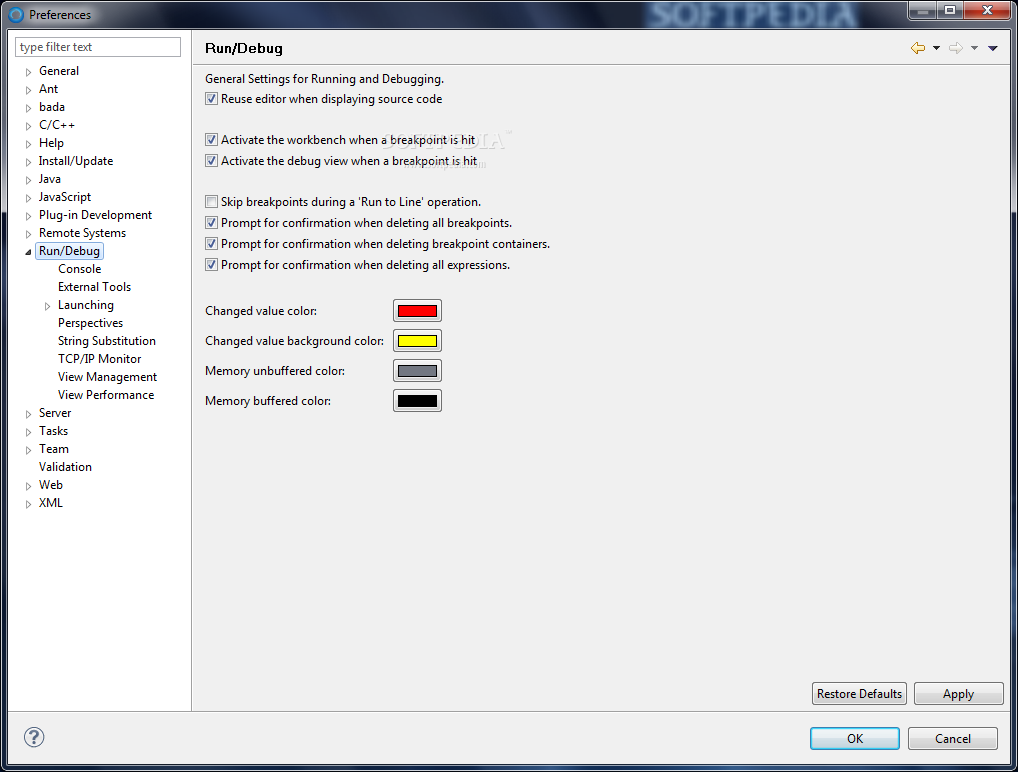Minimize the Preferences window
The width and height of the screenshot is (1018, 772).
pos(922,10)
